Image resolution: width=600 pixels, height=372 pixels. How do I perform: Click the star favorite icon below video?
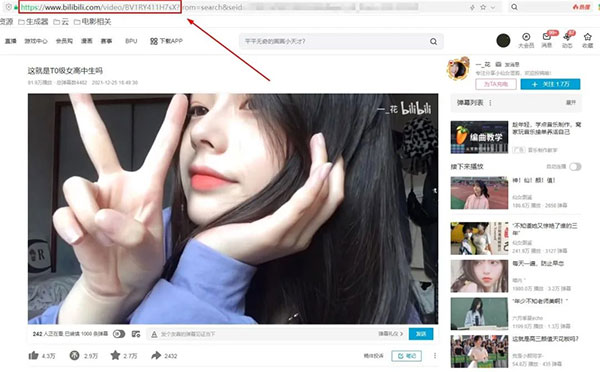pyautogui.click(x=115, y=355)
